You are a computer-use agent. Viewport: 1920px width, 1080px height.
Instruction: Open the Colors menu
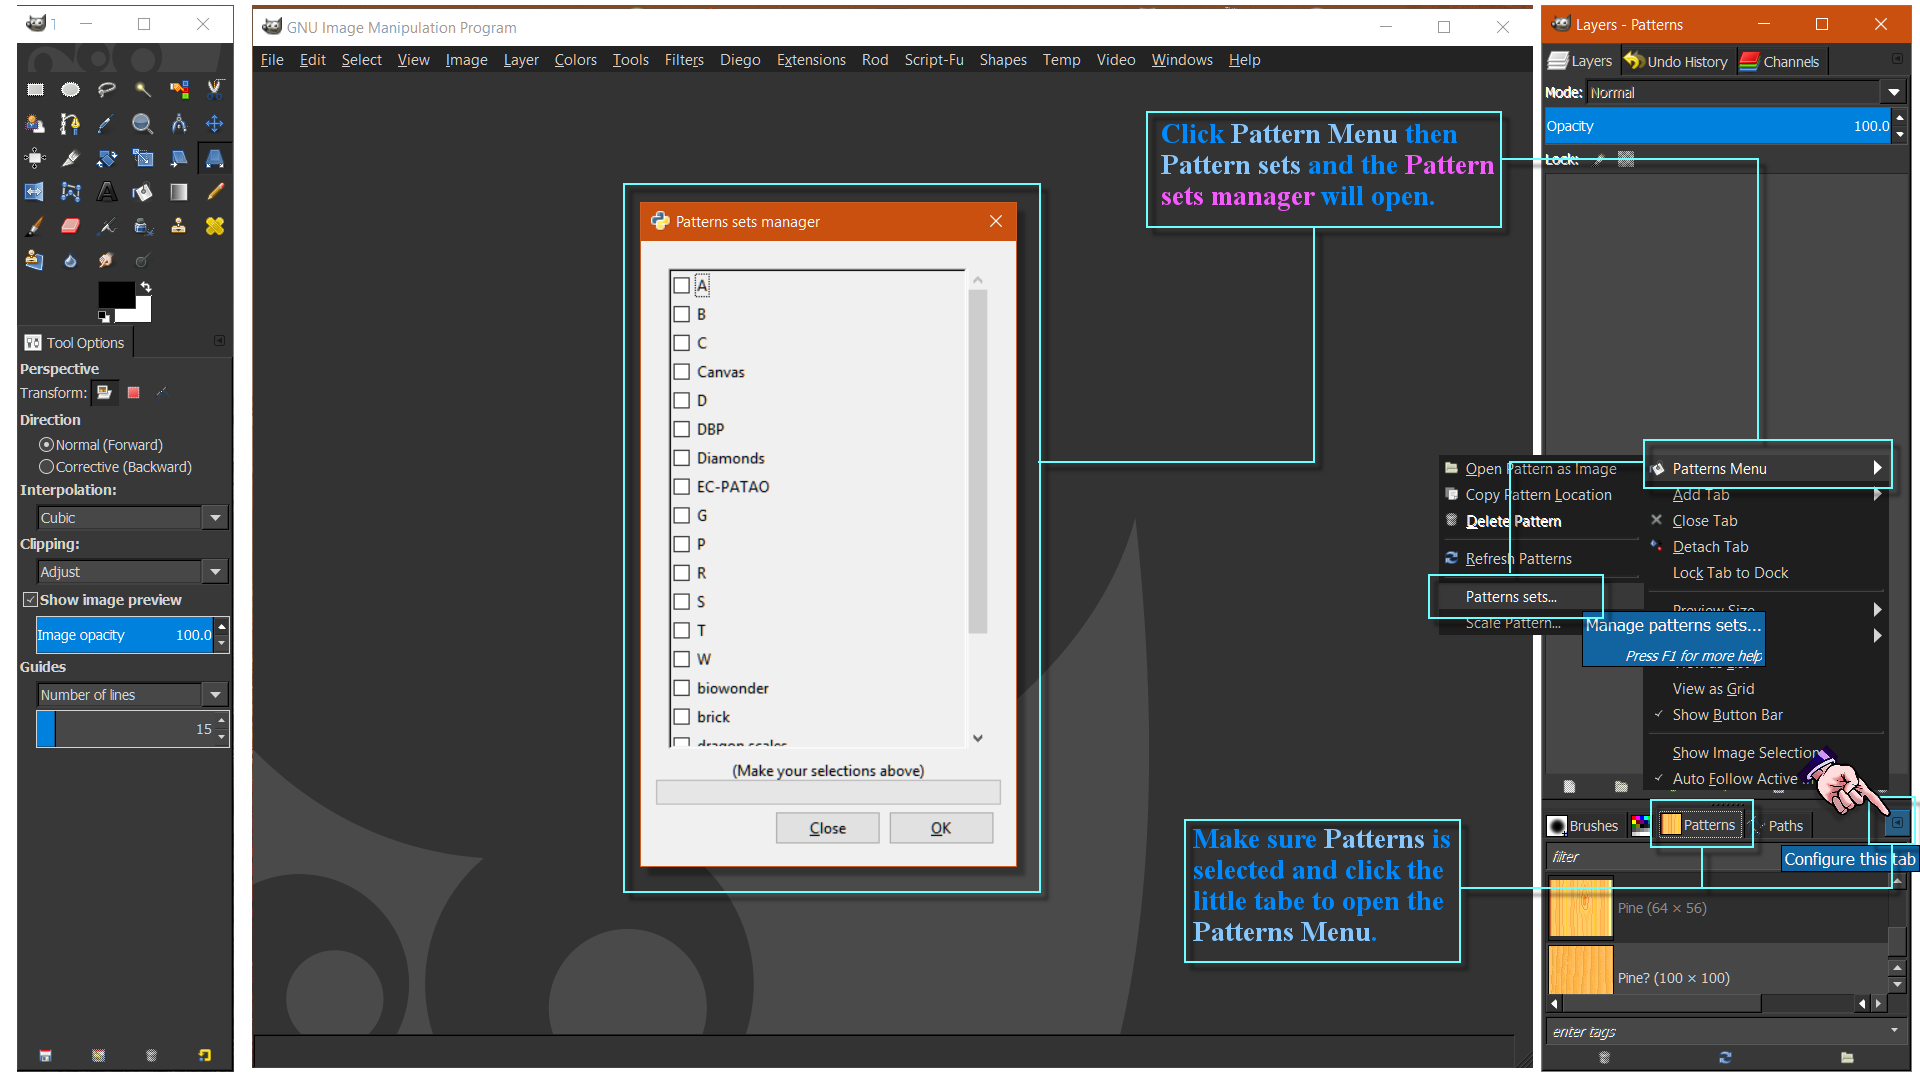pyautogui.click(x=575, y=60)
